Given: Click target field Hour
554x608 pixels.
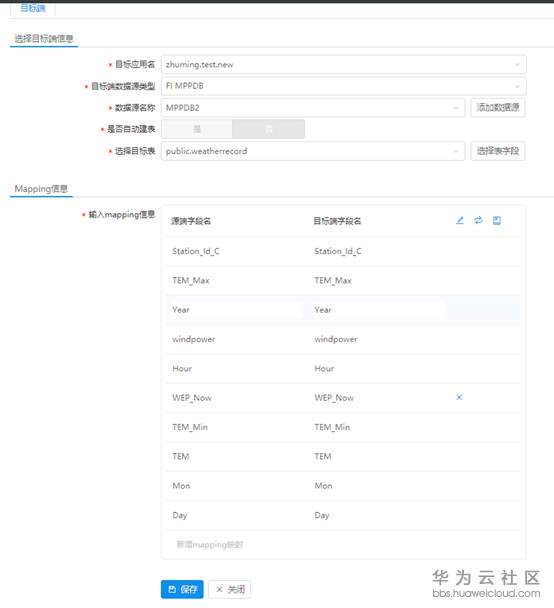Looking at the screenshot, I should pos(324,368).
